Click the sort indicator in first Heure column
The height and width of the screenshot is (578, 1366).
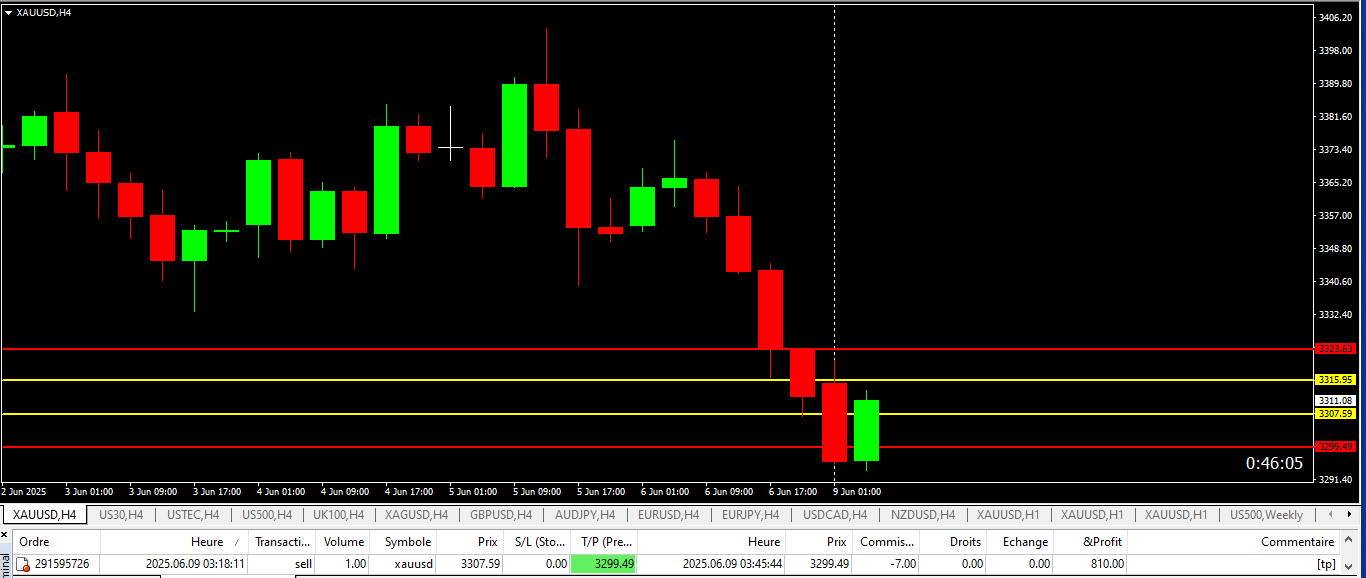(x=237, y=542)
